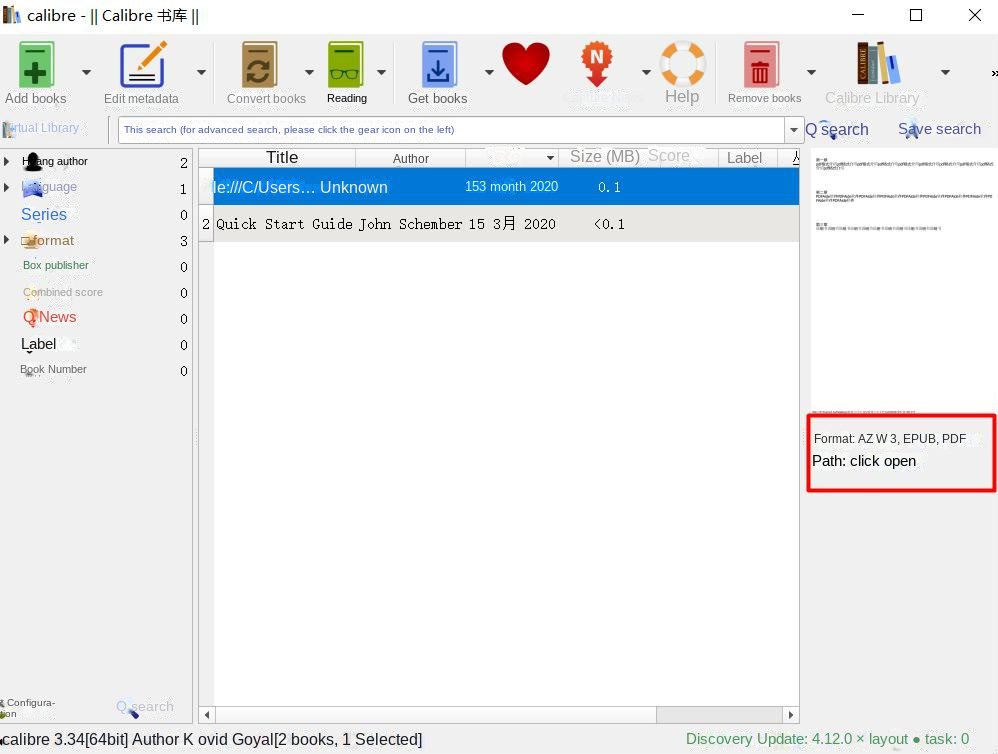Viewport: 998px width, 754px height.
Task: Open Configuration in the bottom left
Action: pos(28,706)
